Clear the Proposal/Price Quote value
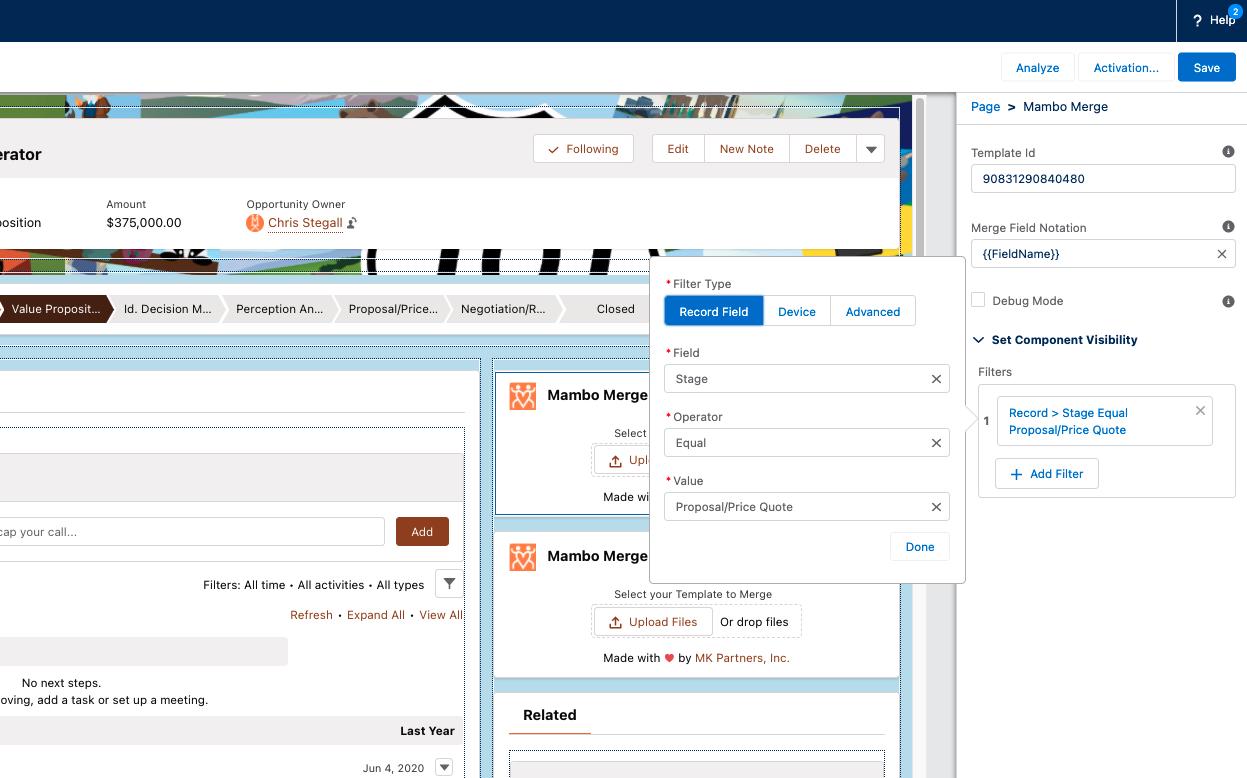The height and width of the screenshot is (778, 1247). (x=936, y=507)
